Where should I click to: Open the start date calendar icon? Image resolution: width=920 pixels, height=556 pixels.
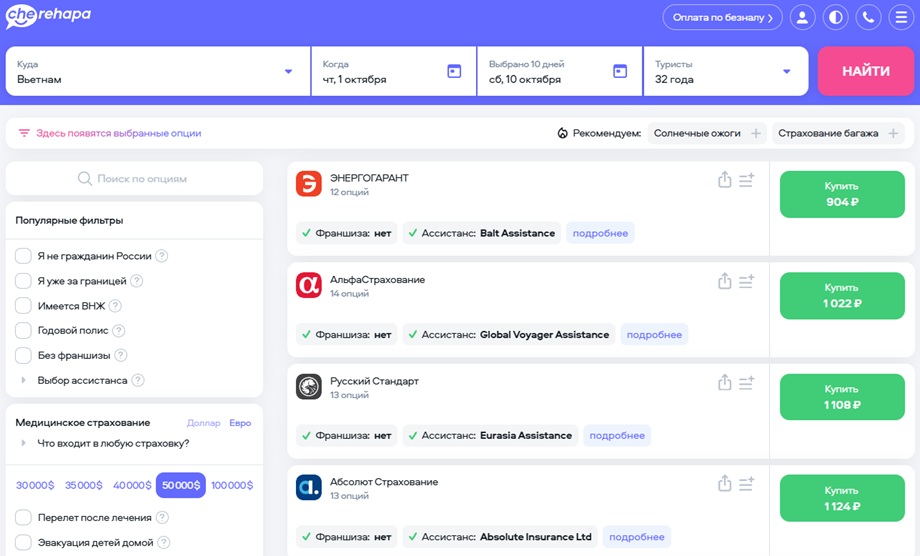tap(454, 71)
